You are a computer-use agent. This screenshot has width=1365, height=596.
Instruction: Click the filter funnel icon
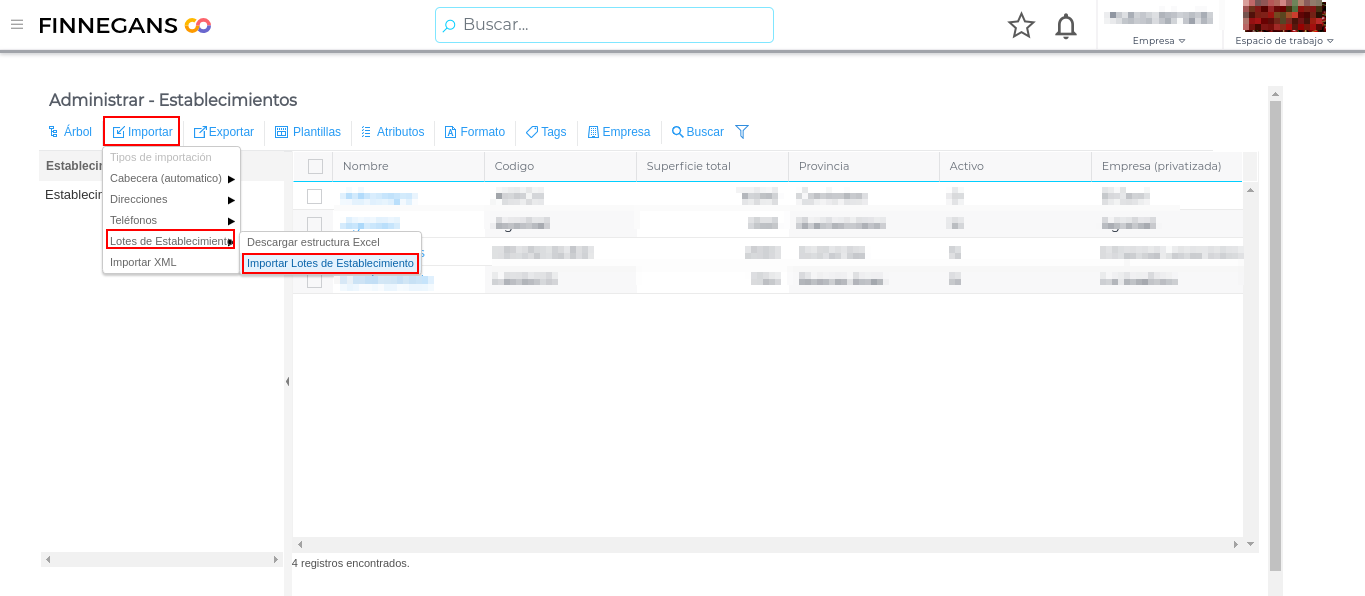point(742,132)
